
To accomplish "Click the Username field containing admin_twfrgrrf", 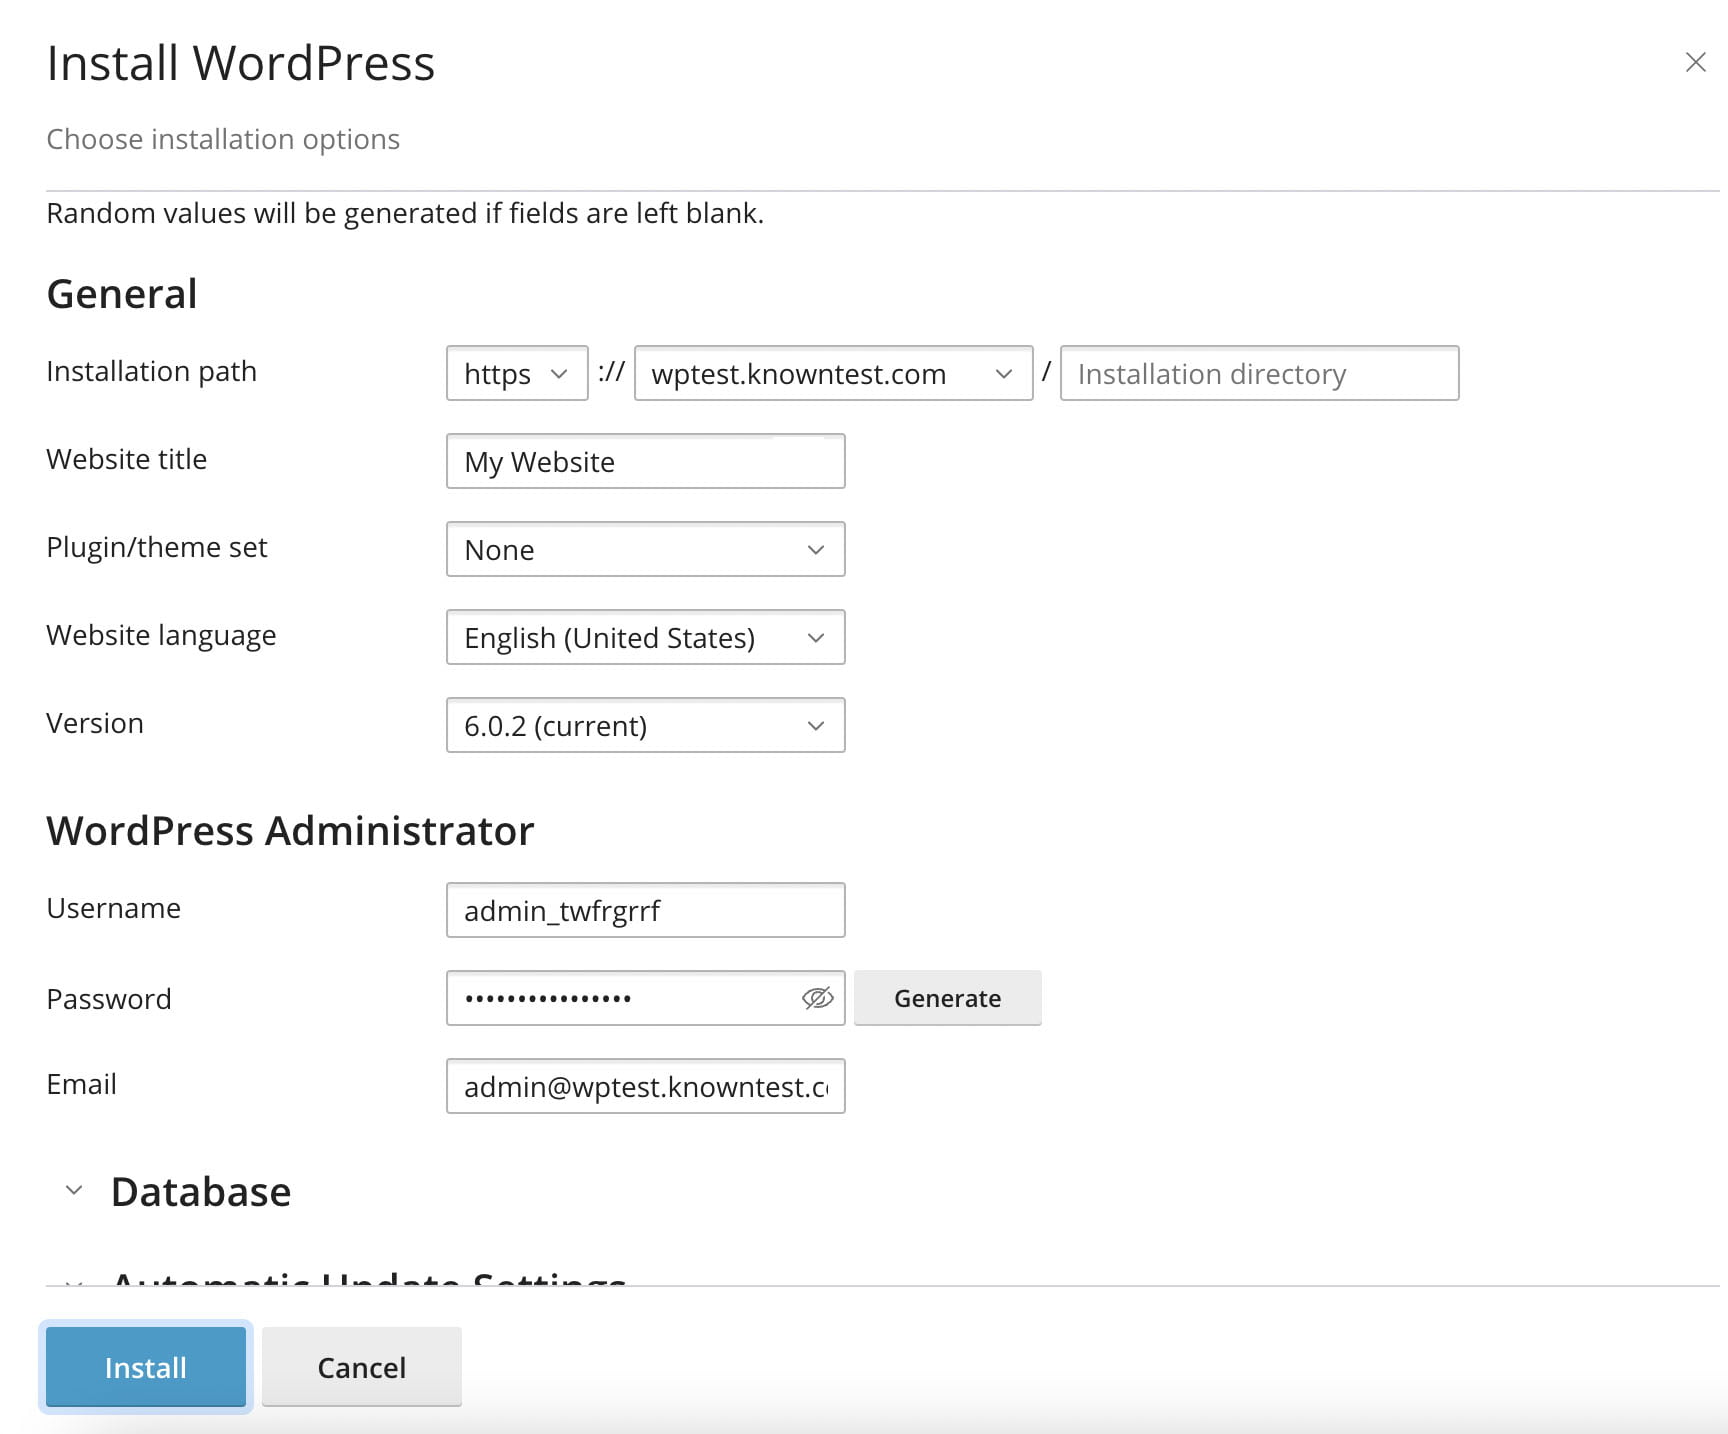I will (x=645, y=910).
